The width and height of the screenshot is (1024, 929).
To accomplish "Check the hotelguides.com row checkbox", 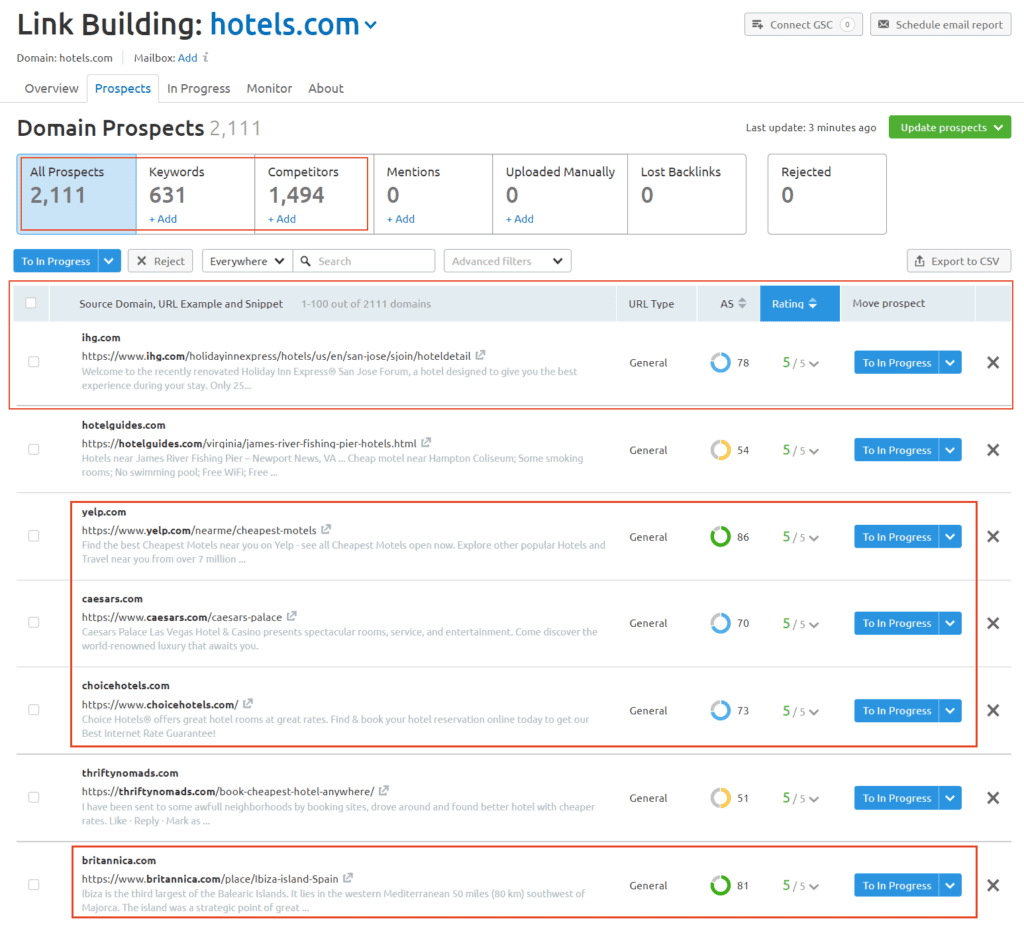I will coord(33,449).
